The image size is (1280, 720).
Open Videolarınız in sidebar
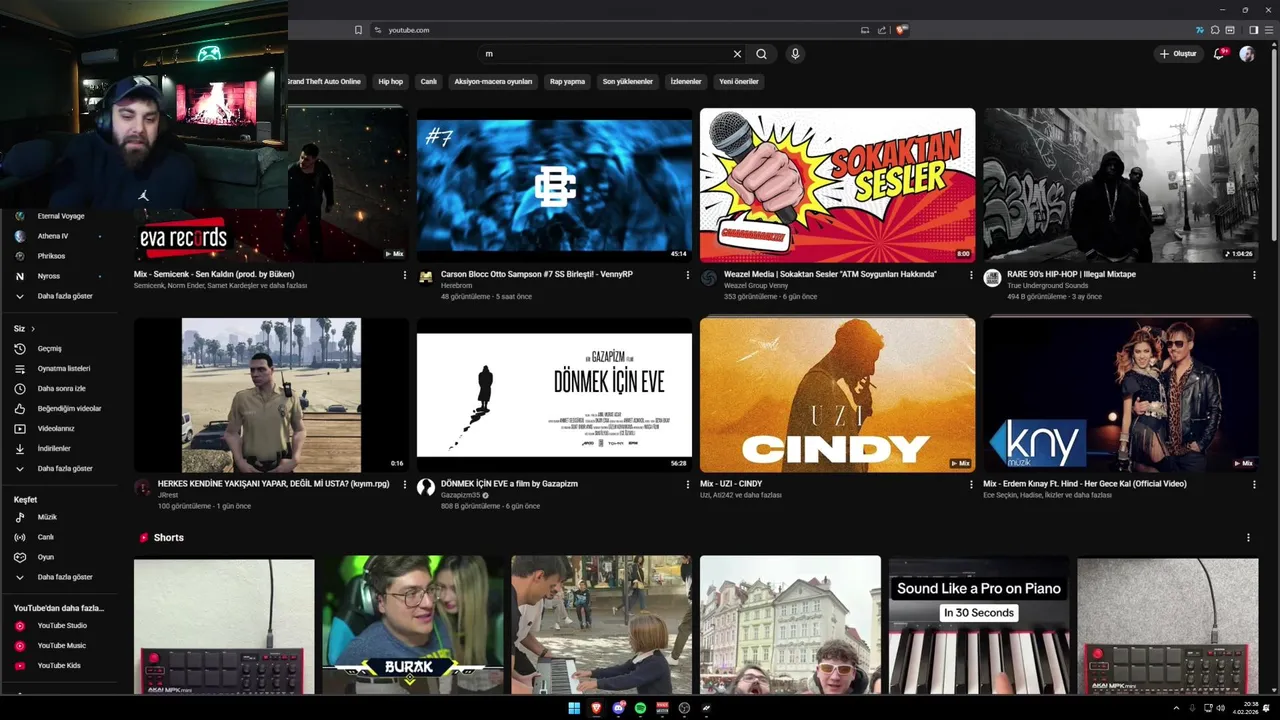point(60,429)
